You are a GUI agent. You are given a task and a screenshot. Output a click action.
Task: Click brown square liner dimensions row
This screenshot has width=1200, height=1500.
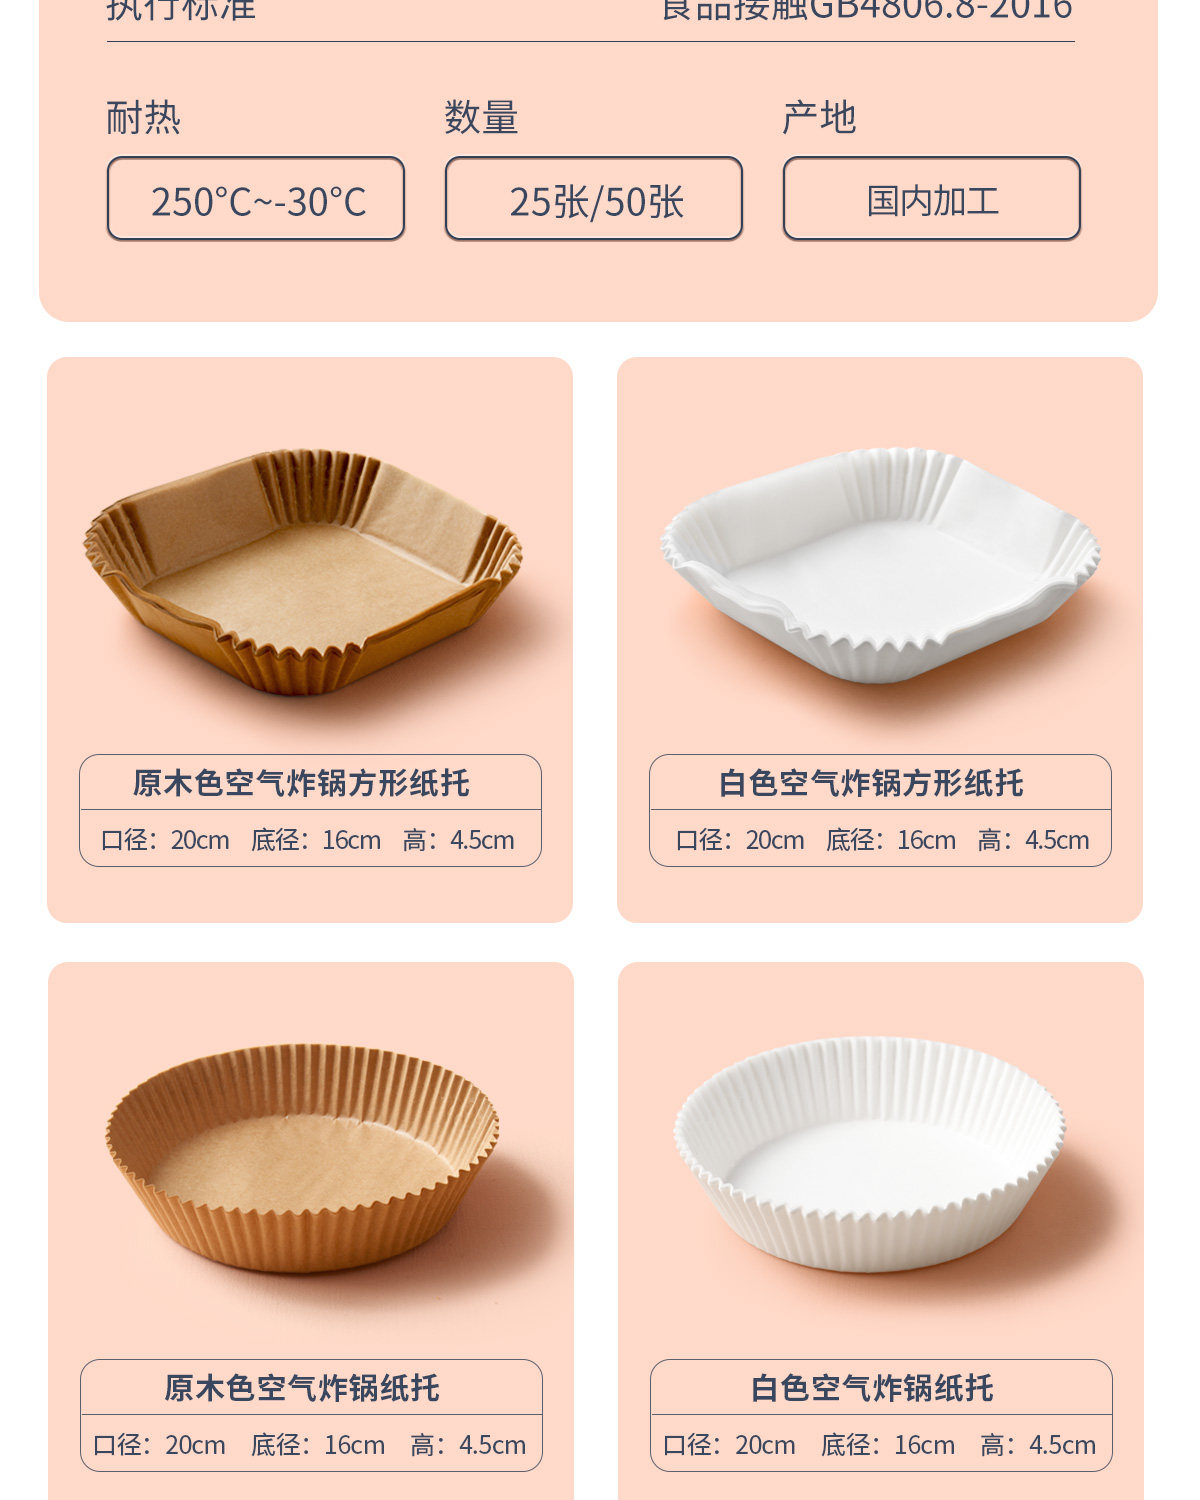(x=309, y=840)
